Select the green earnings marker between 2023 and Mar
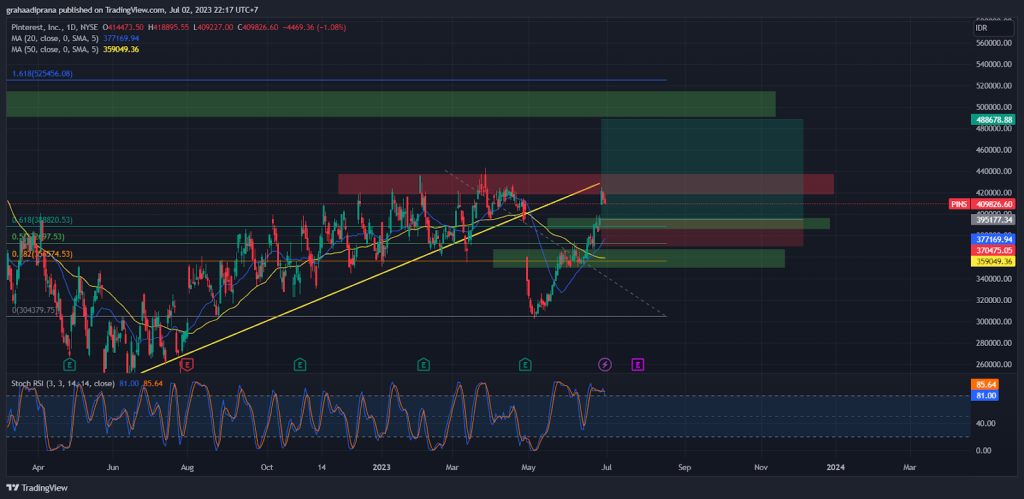The height and width of the screenshot is (499, 1024). coord(423,364)
